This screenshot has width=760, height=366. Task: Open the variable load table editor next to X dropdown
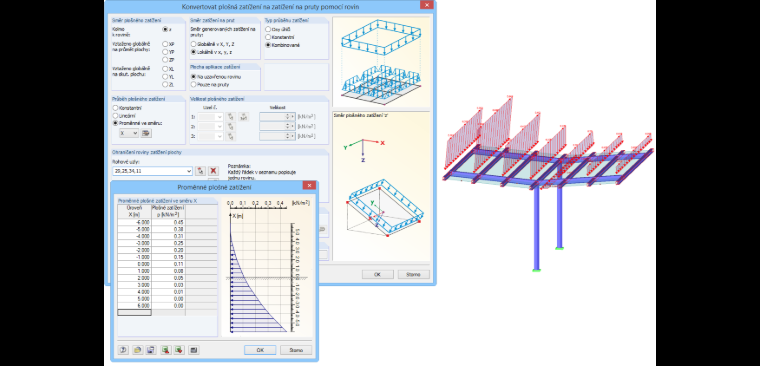pos(146,133)
